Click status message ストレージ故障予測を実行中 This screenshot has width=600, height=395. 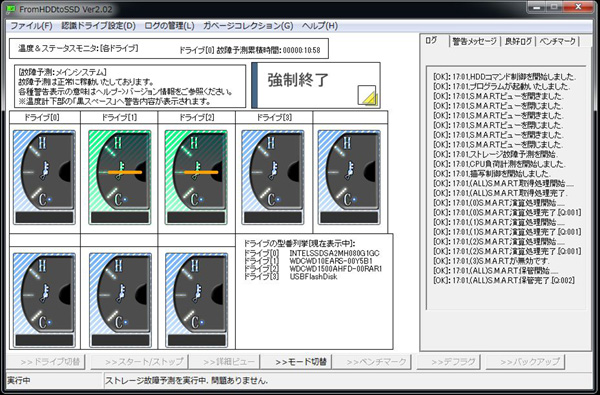[186, 381]
